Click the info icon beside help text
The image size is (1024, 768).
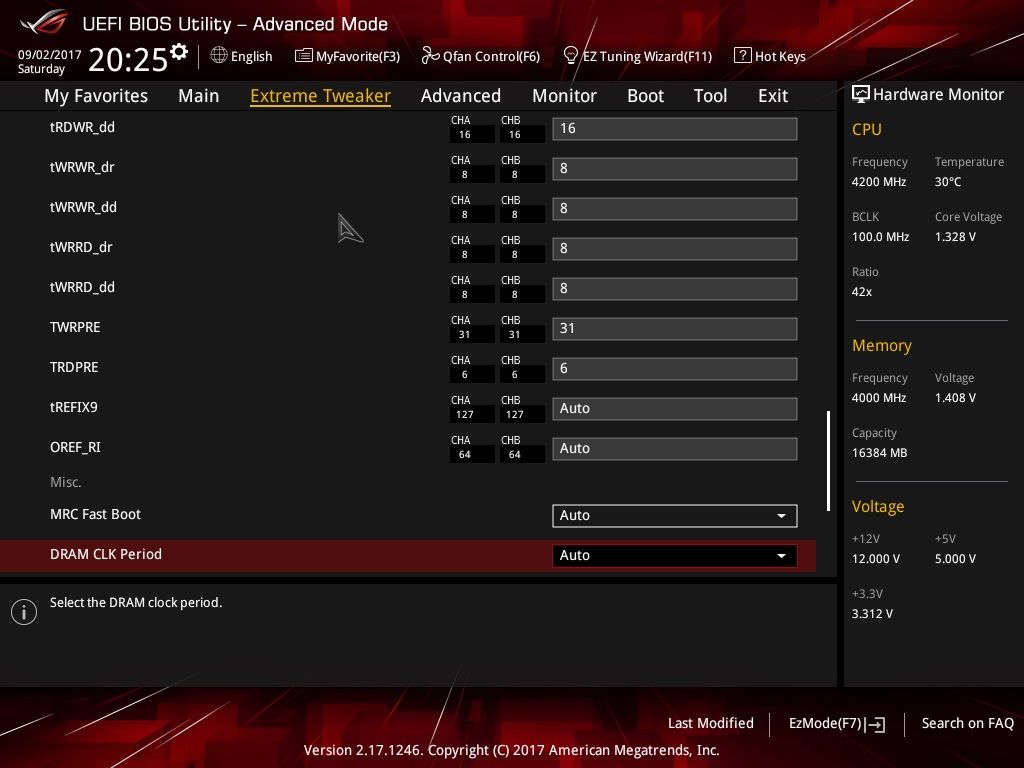(24, 612)
